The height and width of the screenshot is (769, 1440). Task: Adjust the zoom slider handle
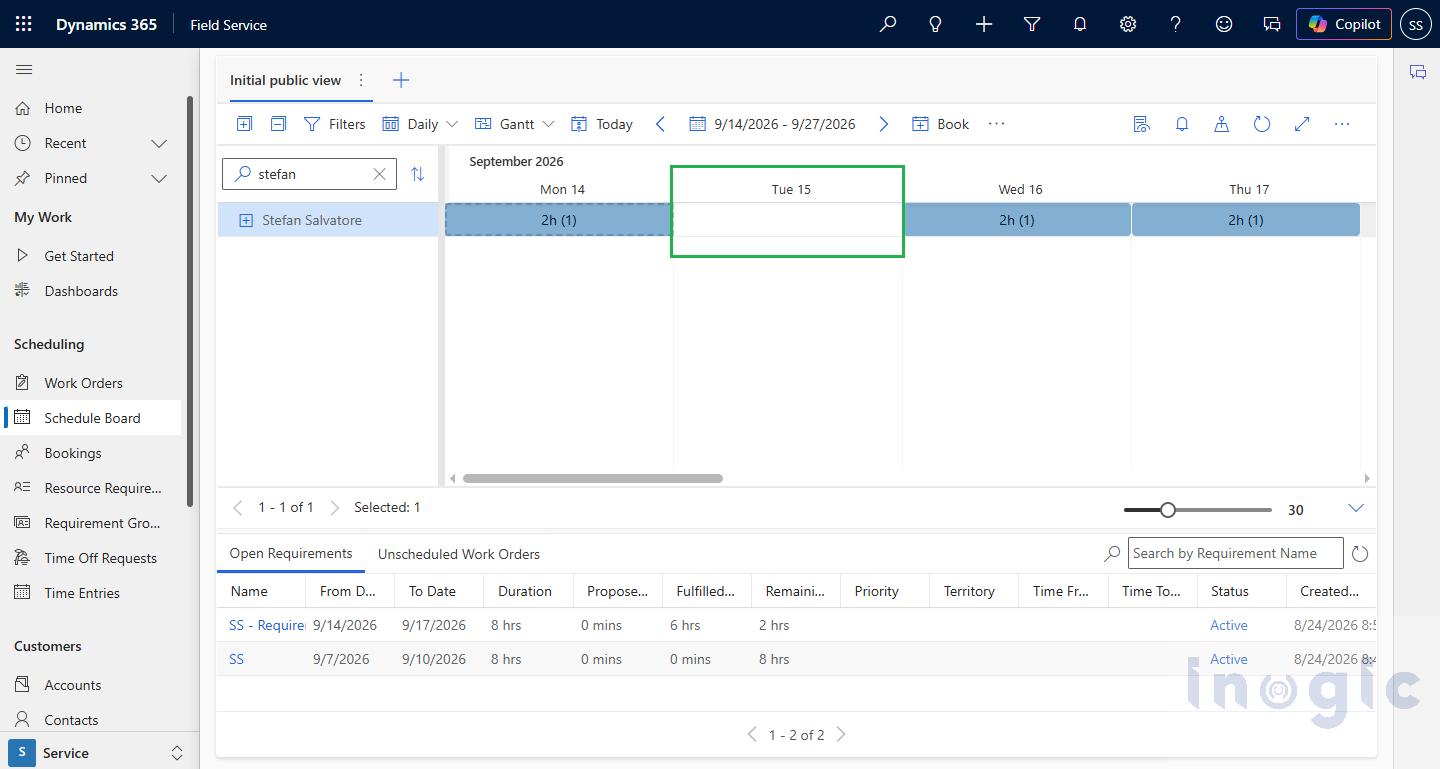[1167, 510]
